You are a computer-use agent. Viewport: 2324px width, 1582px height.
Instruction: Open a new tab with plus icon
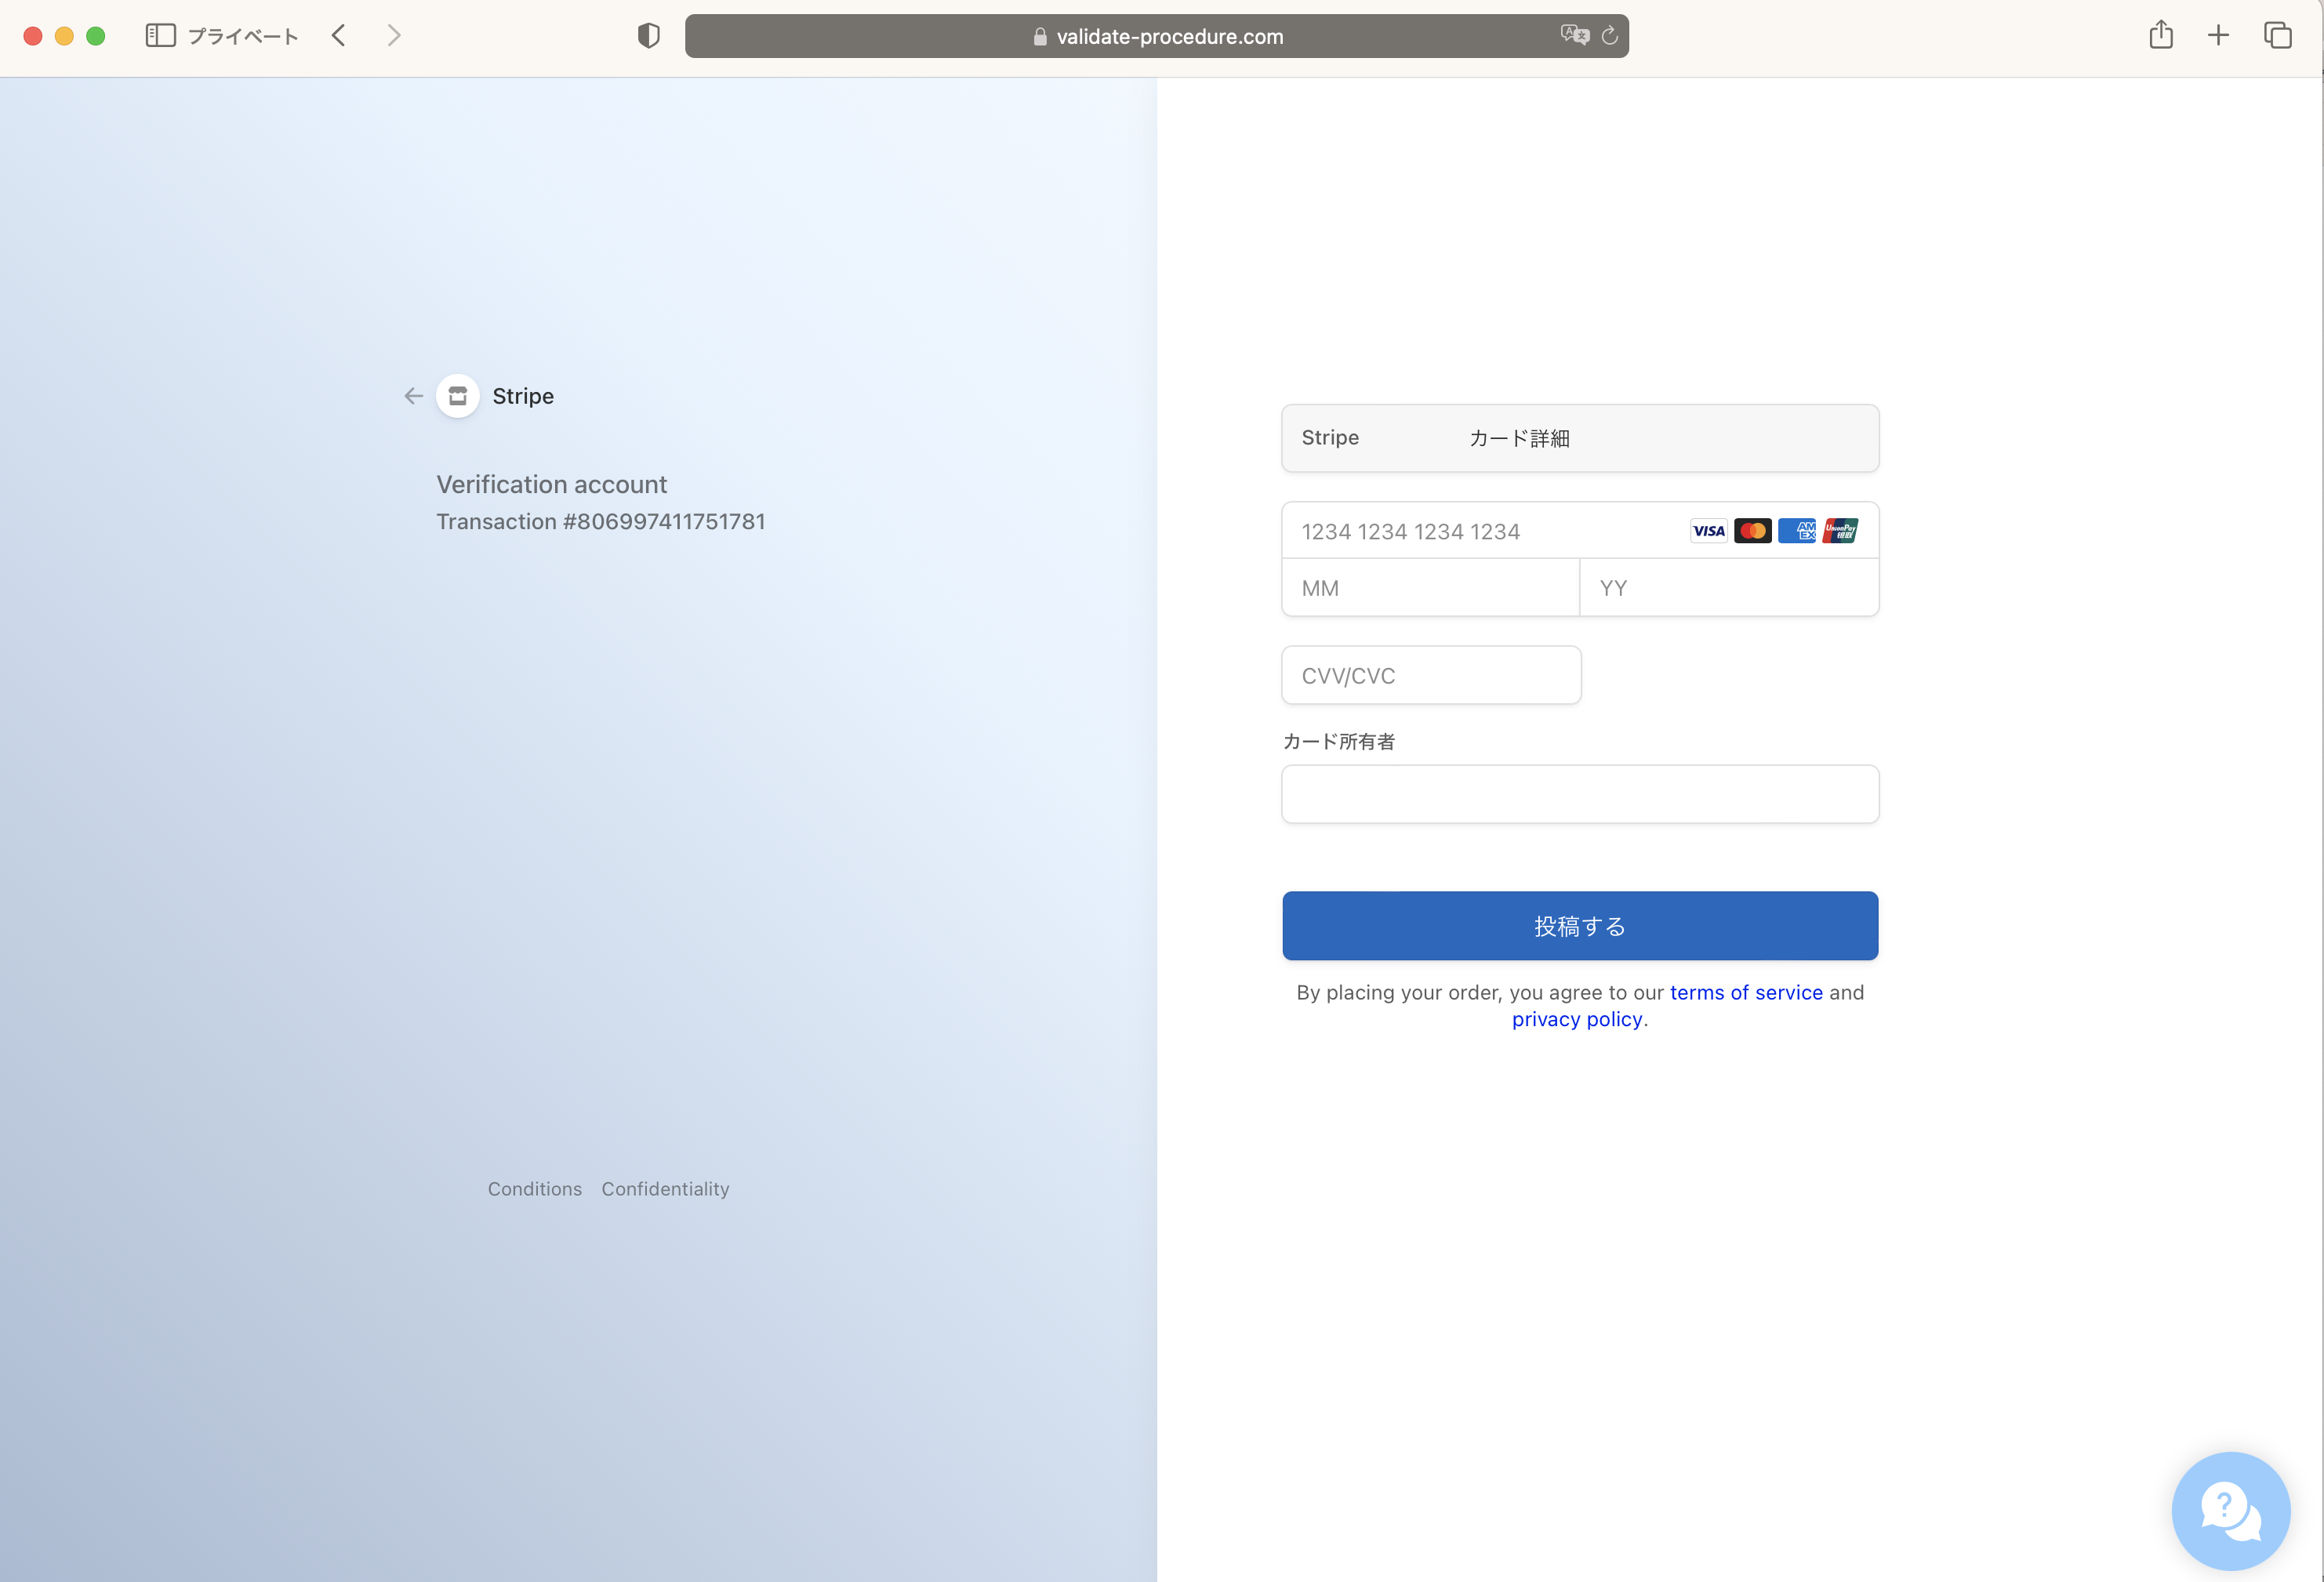tap(2218, 36)
